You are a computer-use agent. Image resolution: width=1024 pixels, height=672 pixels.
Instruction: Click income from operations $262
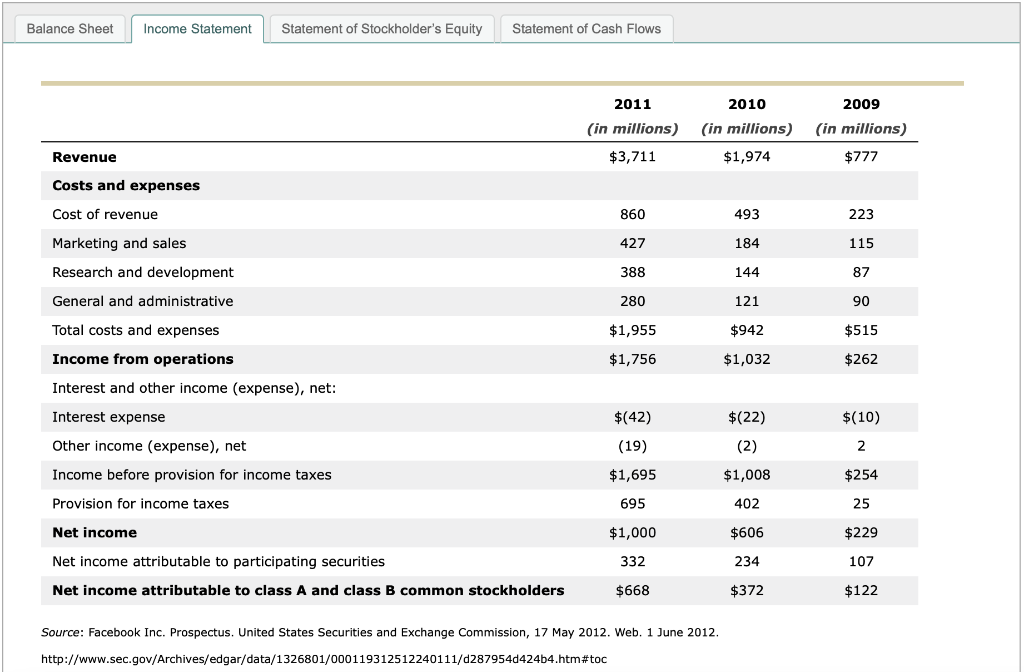pos(861,359)
